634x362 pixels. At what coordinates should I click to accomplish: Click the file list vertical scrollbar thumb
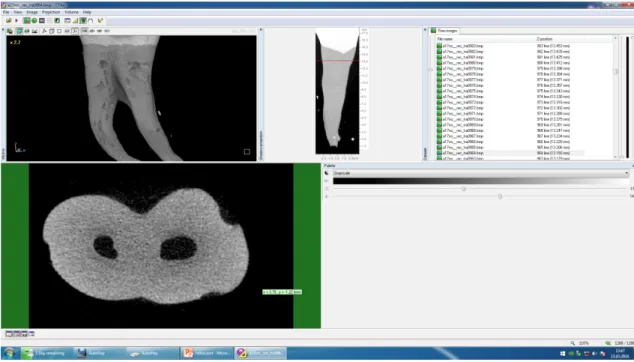[616, 72]
